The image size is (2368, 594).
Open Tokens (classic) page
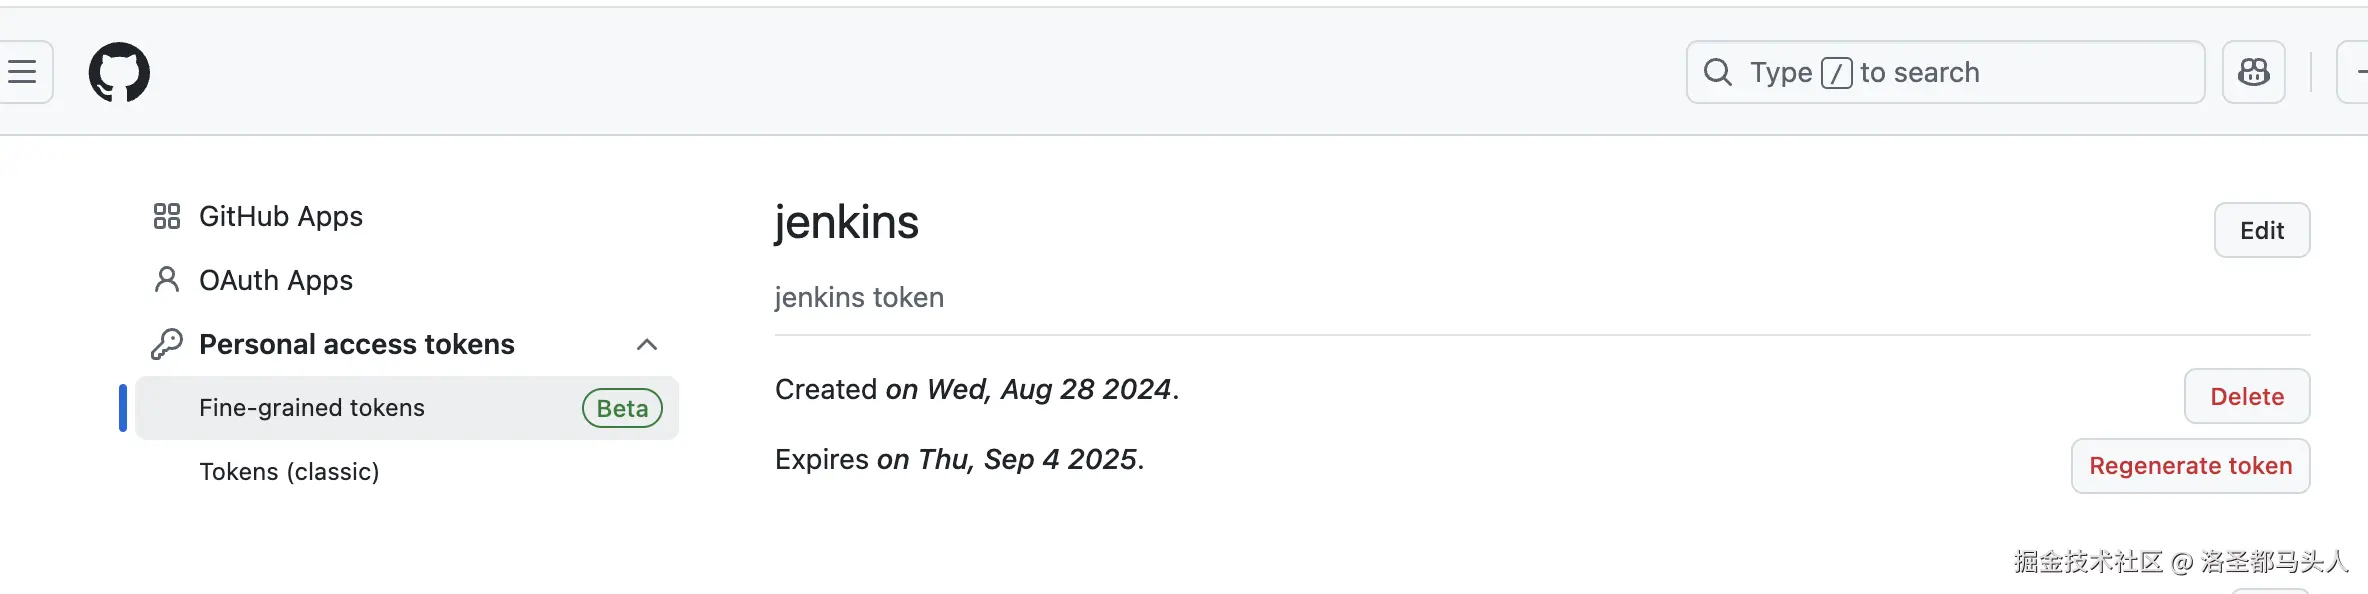[x=289, y=472]
